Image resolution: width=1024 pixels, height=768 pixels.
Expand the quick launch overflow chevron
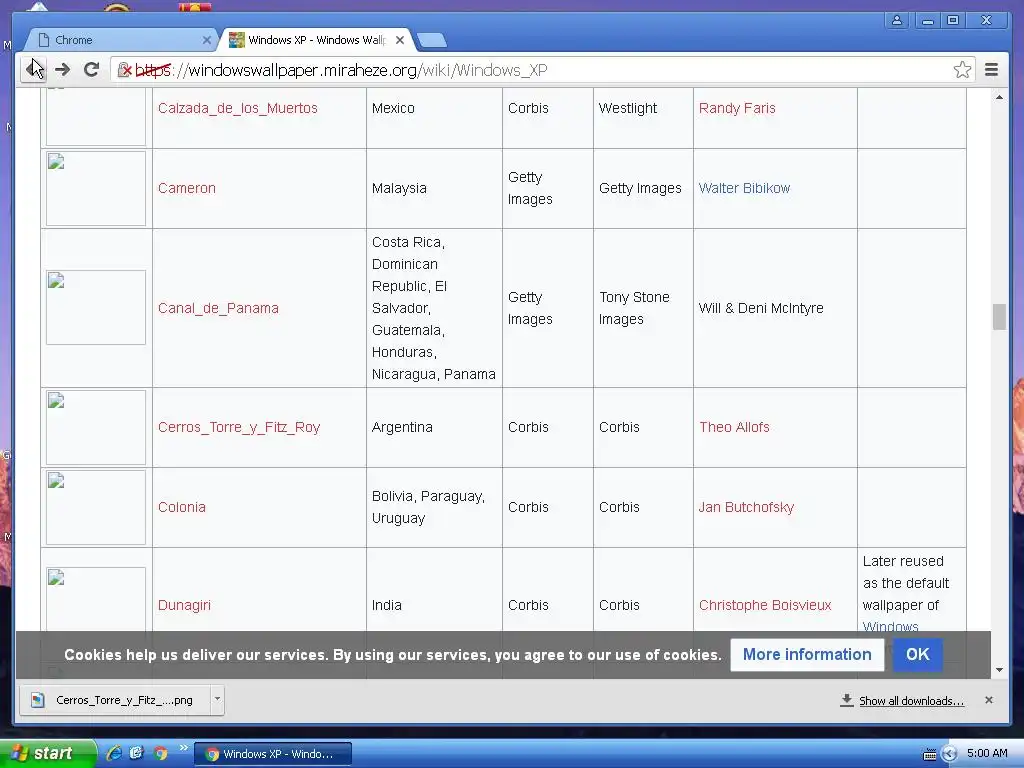183,747
